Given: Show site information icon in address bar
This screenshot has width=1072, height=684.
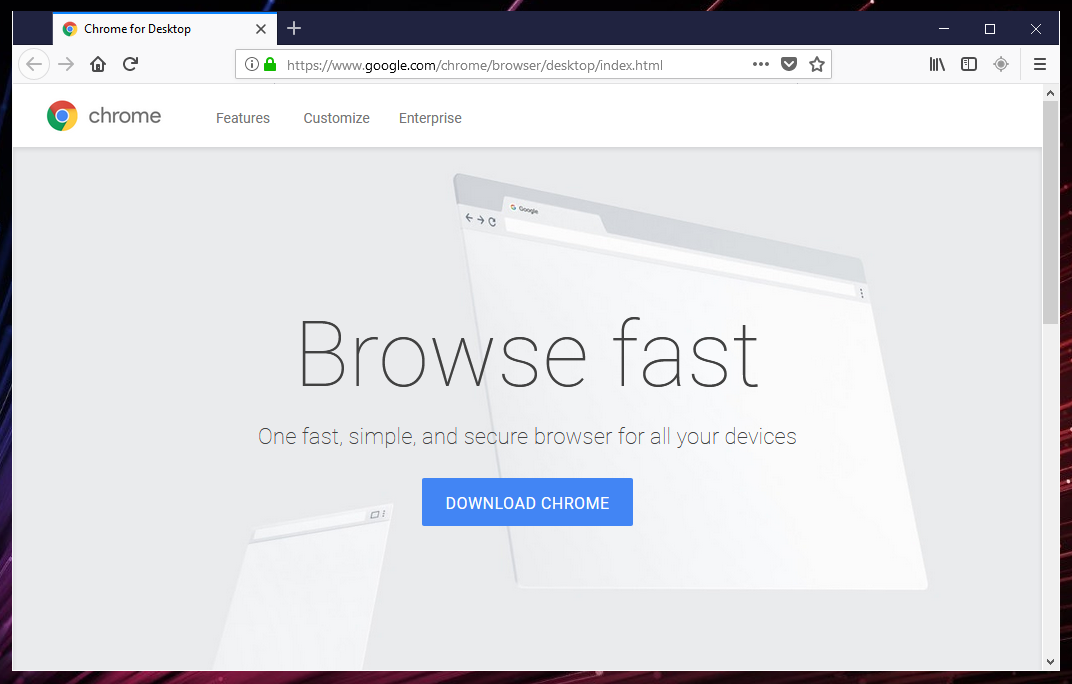Looking at the screenshot, I should pos(252,64).
